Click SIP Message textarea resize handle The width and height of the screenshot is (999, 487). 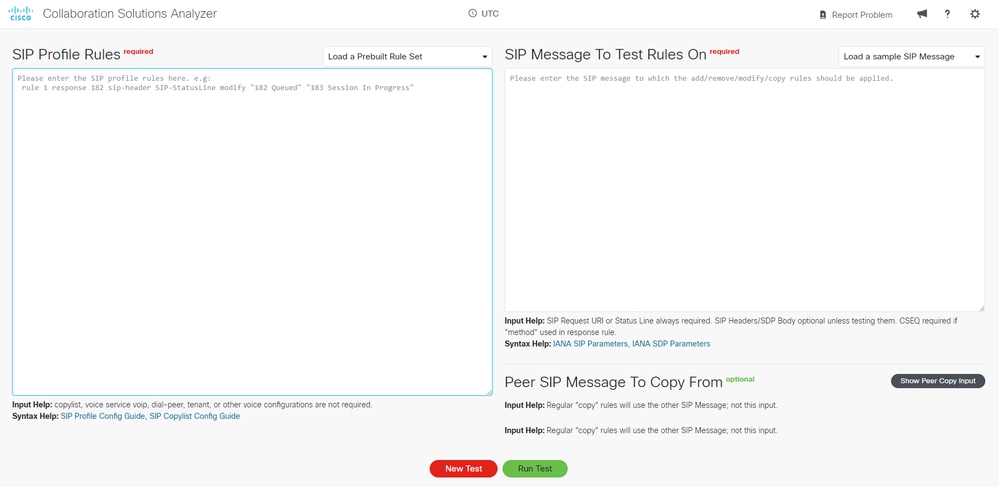(981, 308)
